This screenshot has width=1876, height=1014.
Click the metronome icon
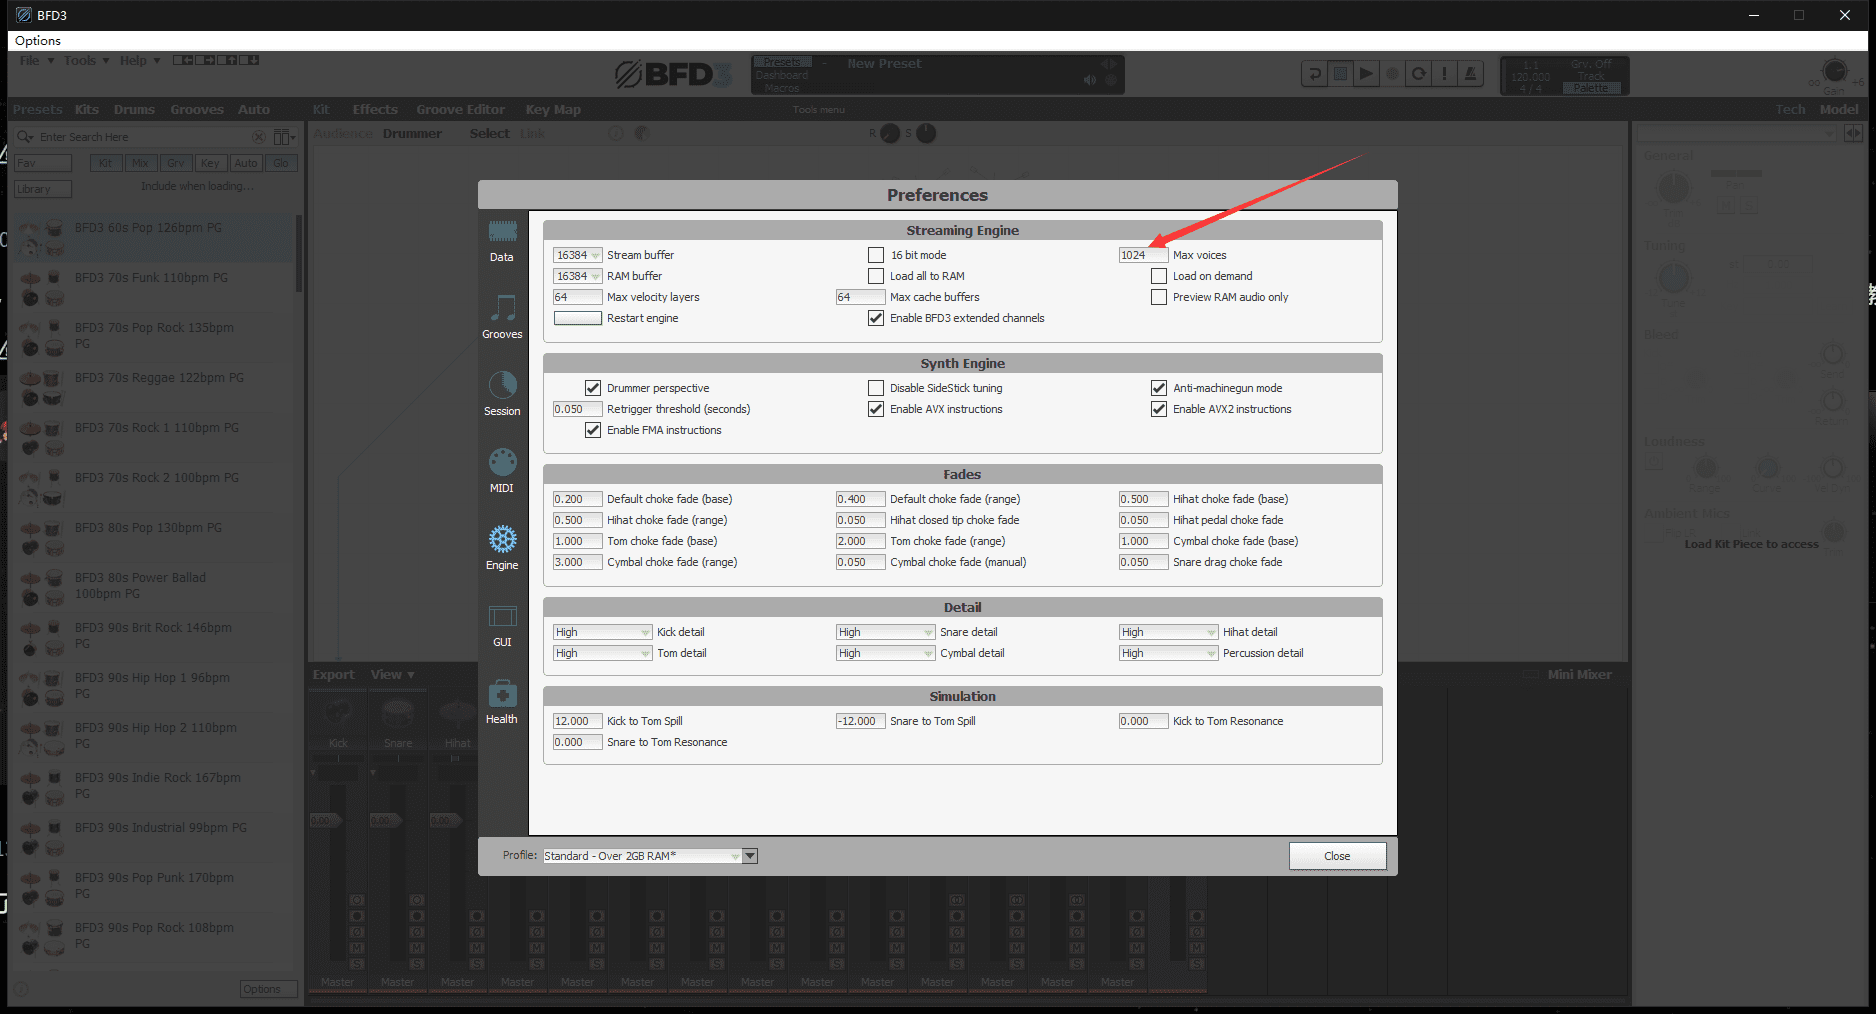(1470, 74)
